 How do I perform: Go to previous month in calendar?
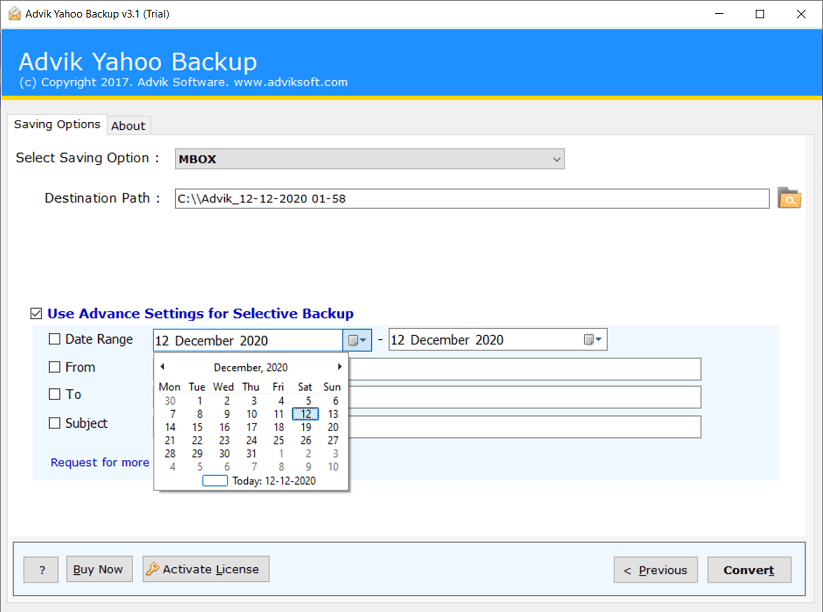[x=162, y=366]
